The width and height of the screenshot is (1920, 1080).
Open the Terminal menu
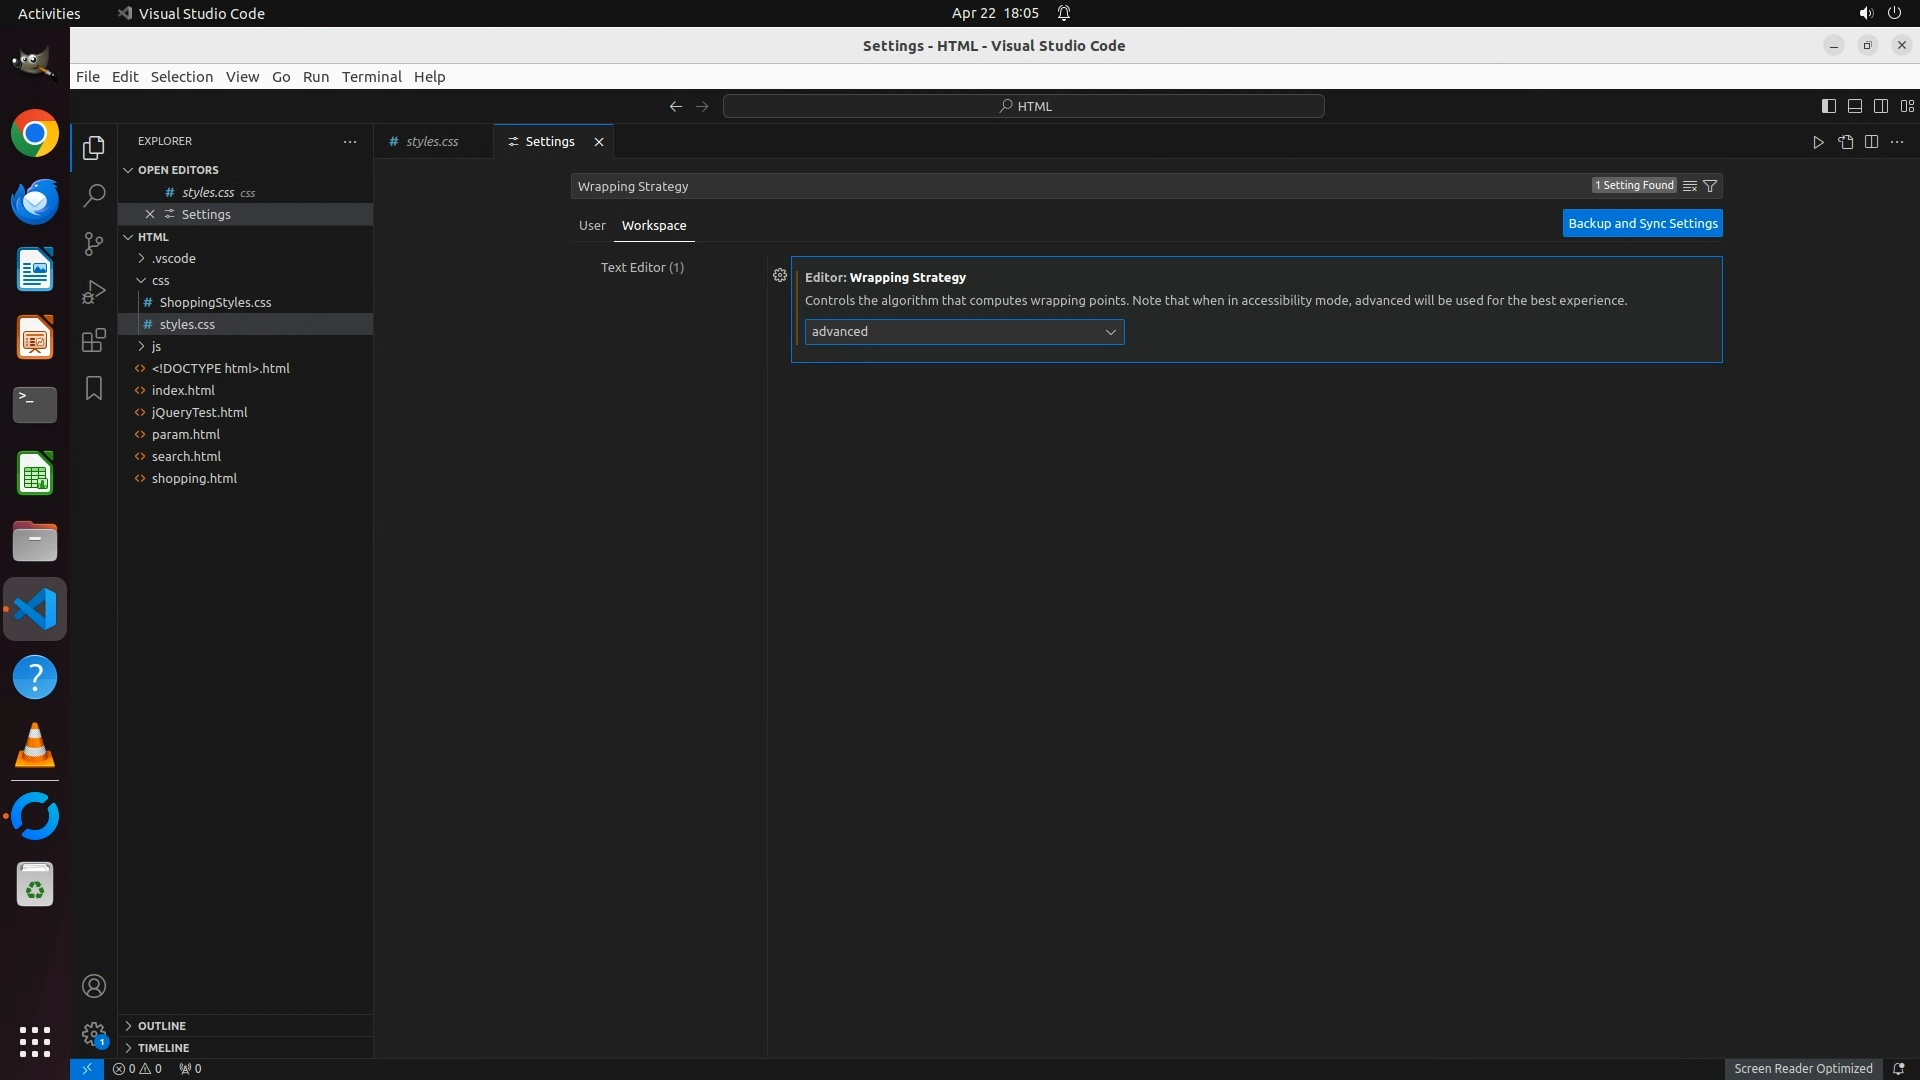(x=371, y=77)
